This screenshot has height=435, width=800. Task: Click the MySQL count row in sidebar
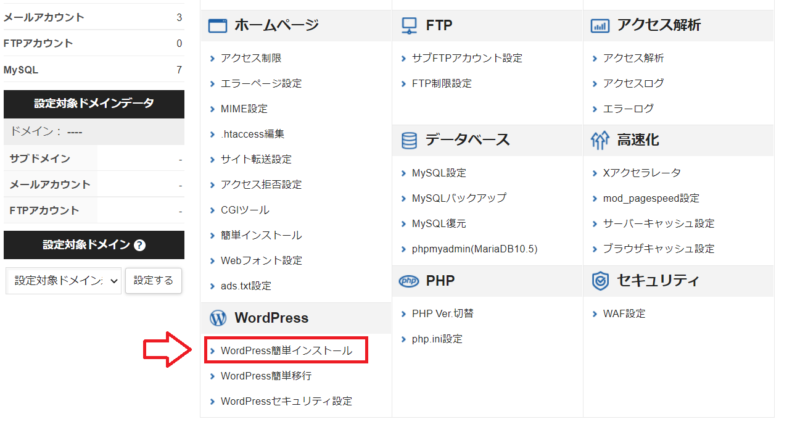(x=93, y=70)
